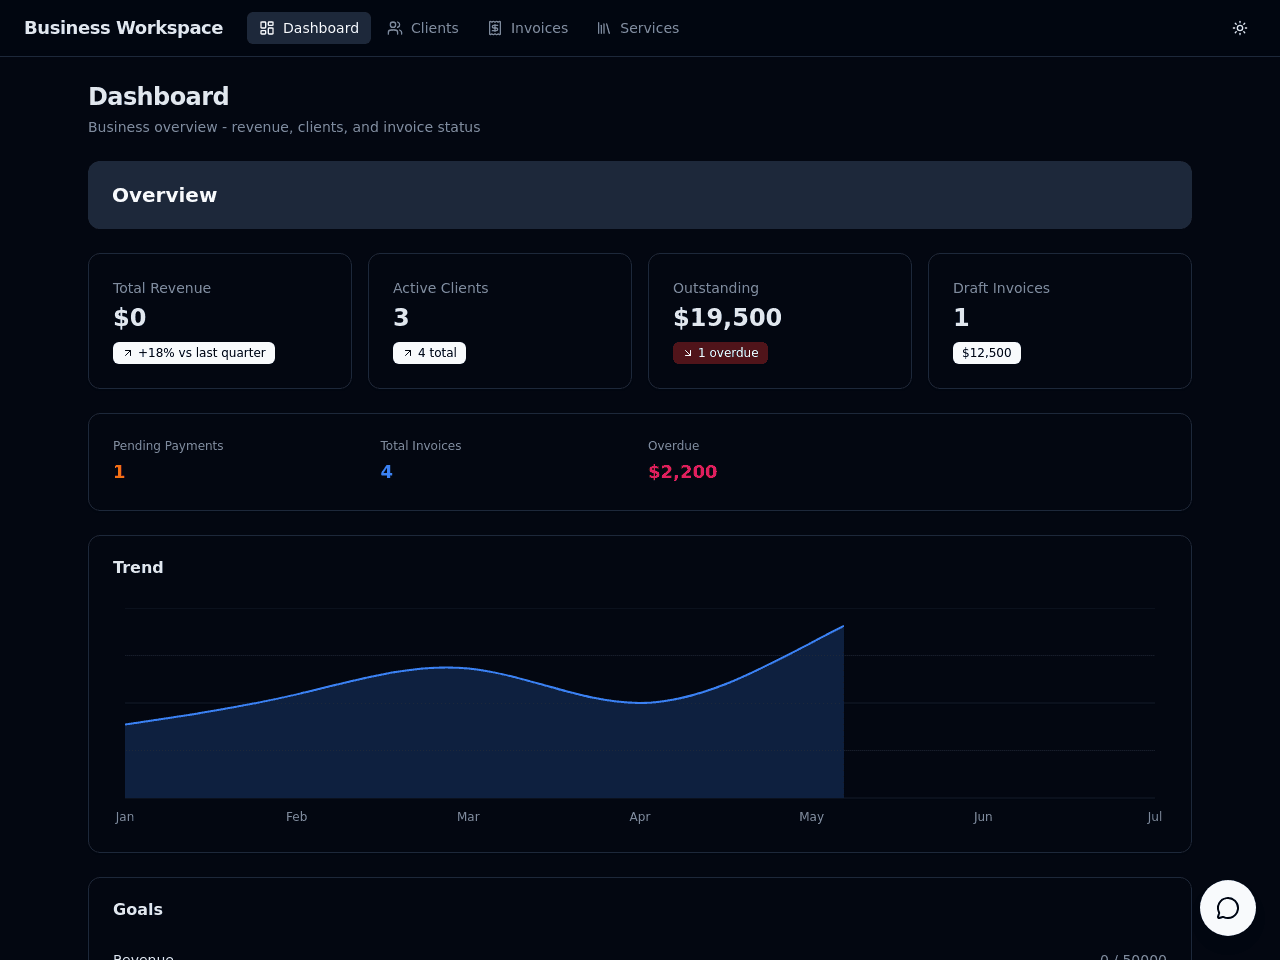1280x960 pixels.
Task: Open the Clients tab
Action: click(x=423, y=28)
